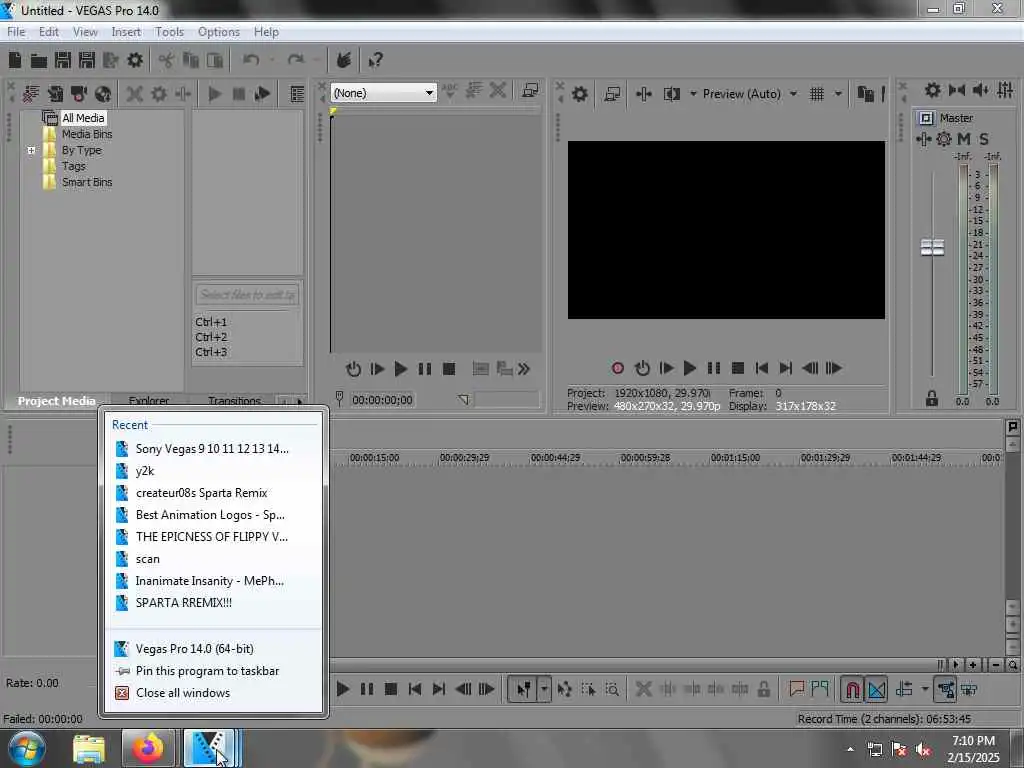Open recent project SPARTA RREMIX!!!
This screenshot has width=1024, height=768.
(214, 603)
